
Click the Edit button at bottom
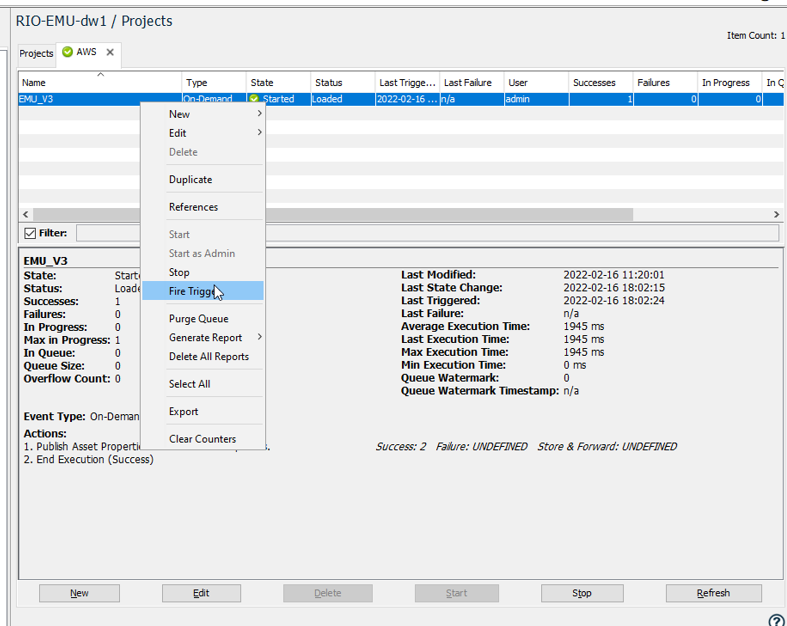tap(201, 593)
